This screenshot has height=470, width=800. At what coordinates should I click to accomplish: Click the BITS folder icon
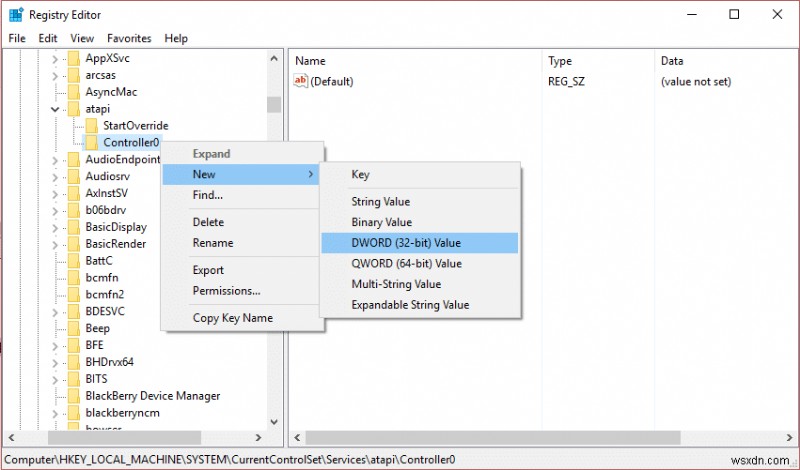74,378
